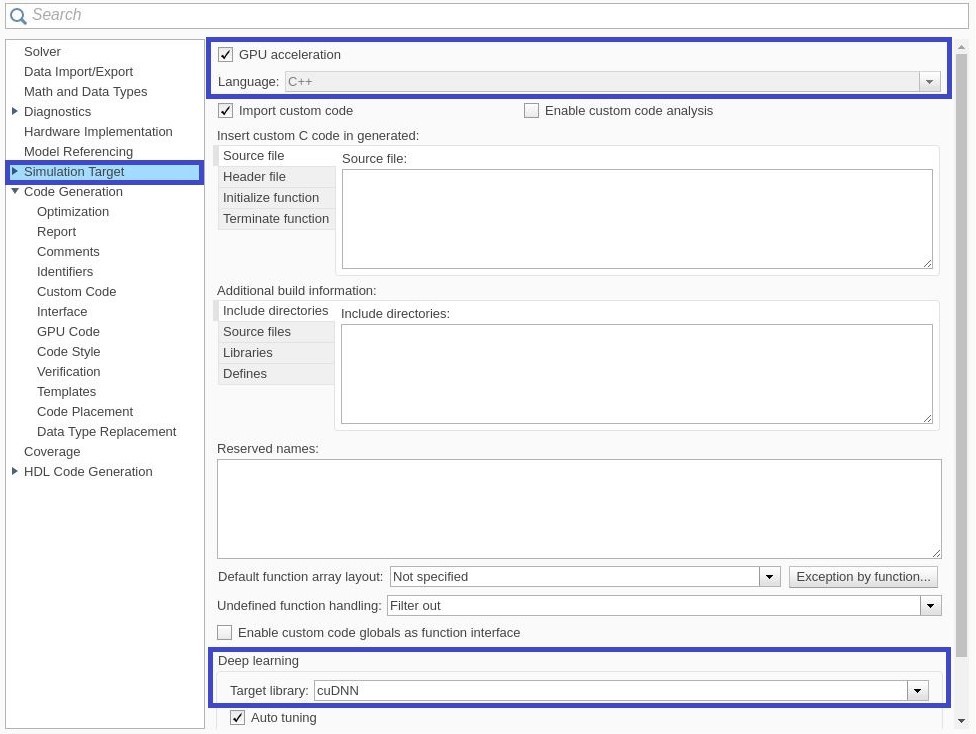Viewport: 976px width, 734px height.
Task: Click the Exception by function button
Action: pos(863,576)
